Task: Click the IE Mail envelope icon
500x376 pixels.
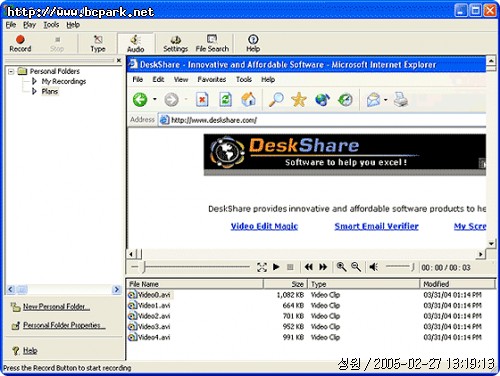Action: pos(373,100)
